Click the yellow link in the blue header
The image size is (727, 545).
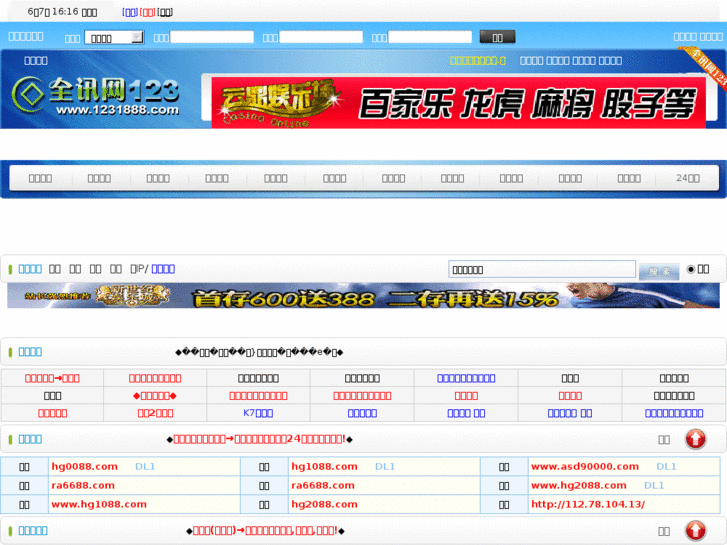coord(478,61)
